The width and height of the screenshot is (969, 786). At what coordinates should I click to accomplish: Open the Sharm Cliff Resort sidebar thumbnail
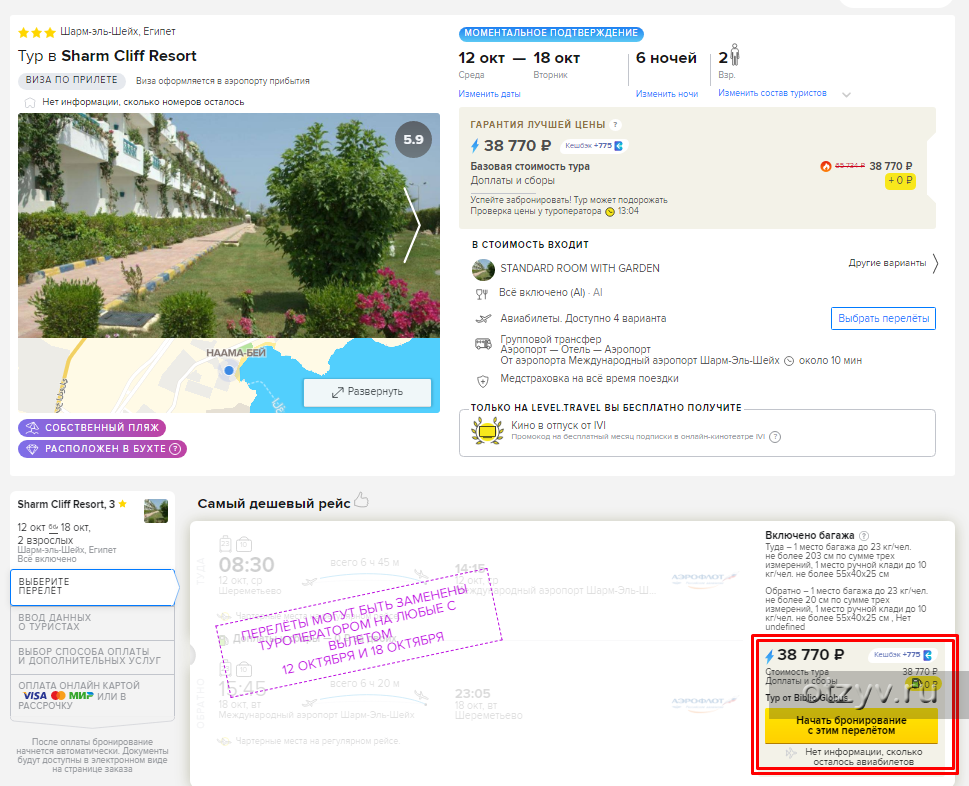pos(155,510)
